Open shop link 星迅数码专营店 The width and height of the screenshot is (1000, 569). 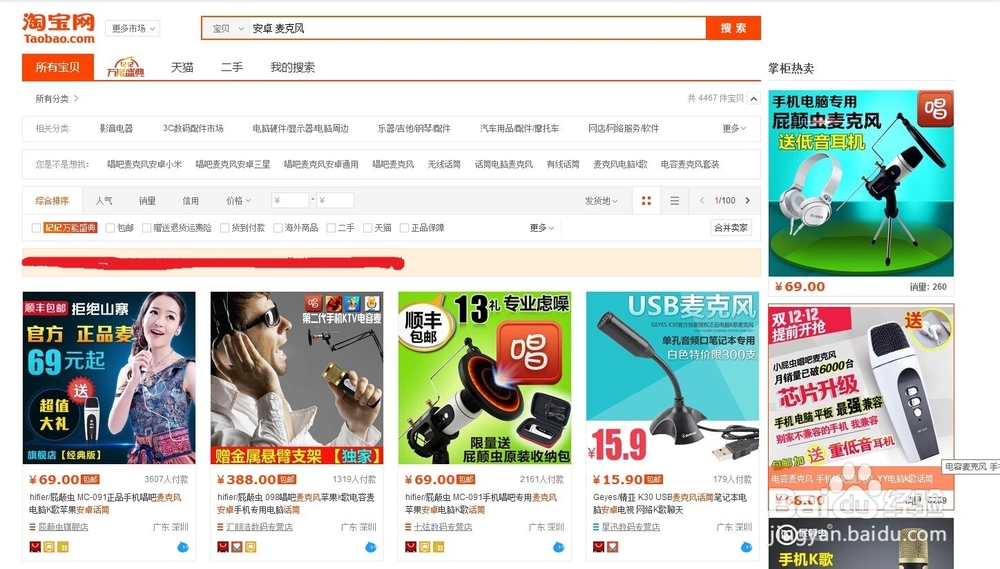pos(631,527)
